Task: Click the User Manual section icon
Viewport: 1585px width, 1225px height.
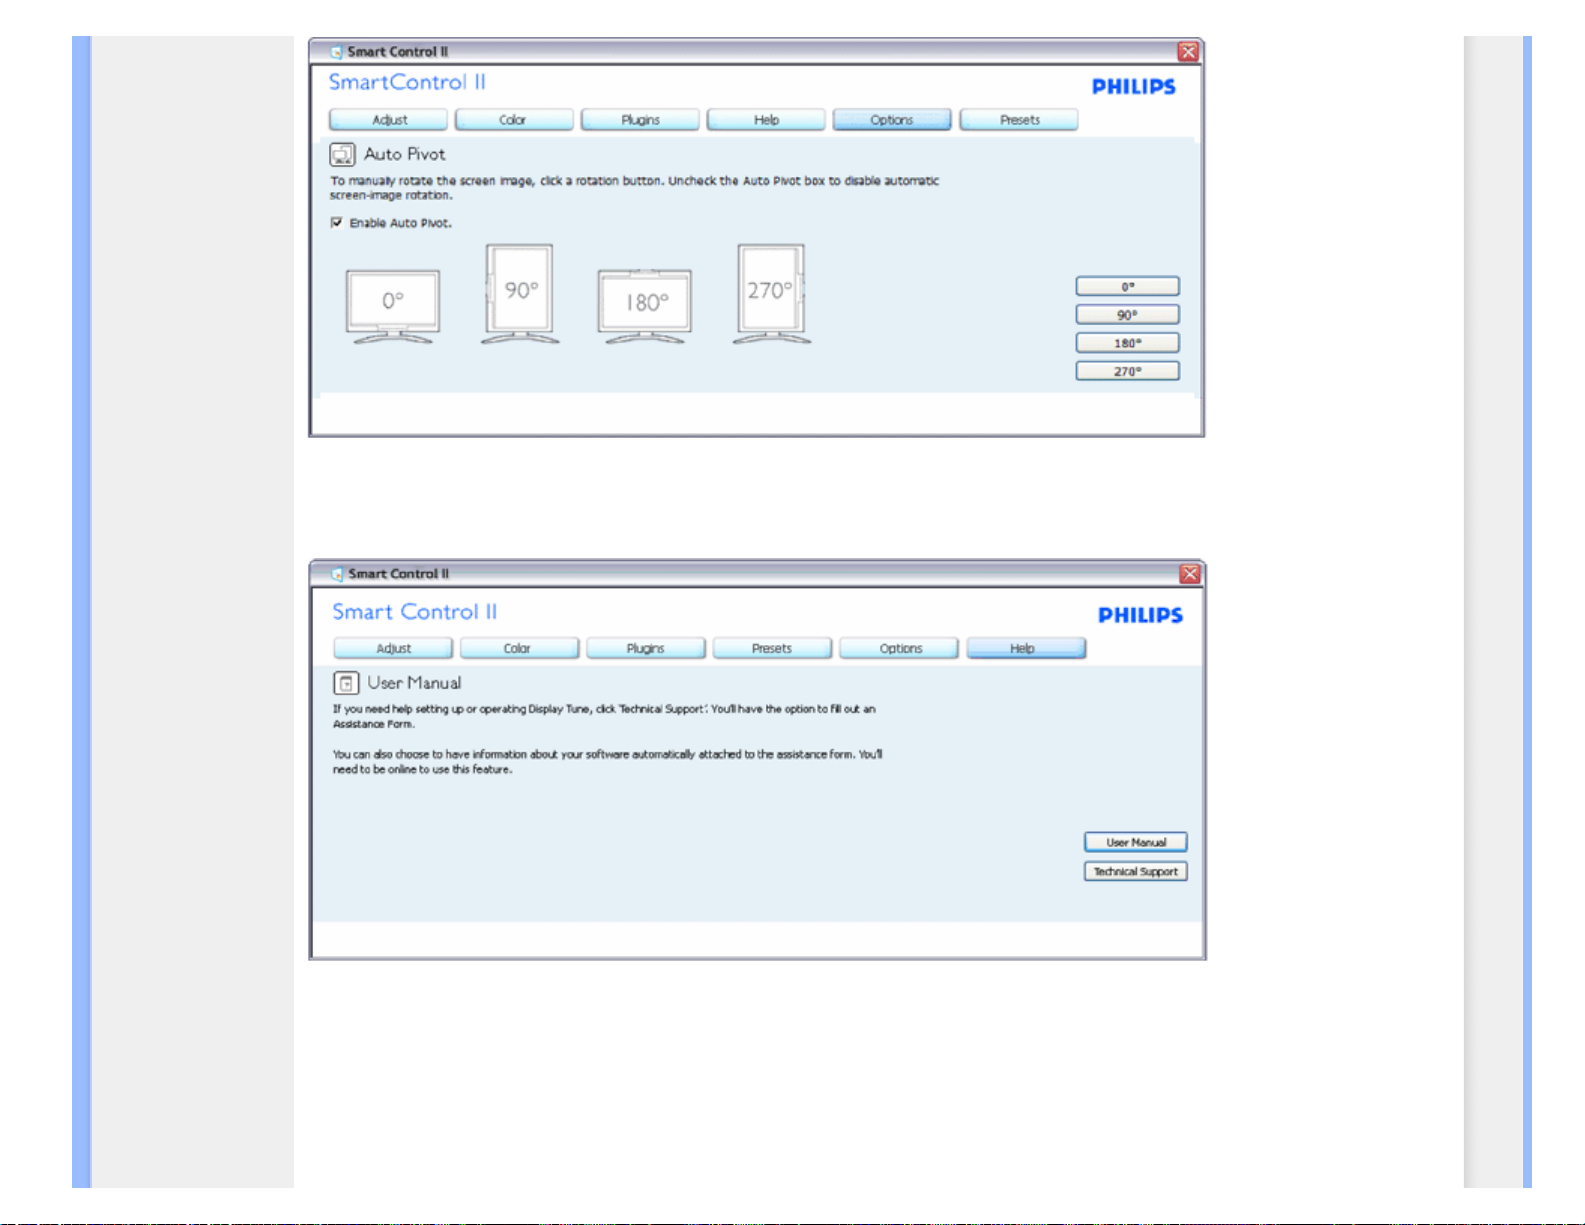Action: 346,683
